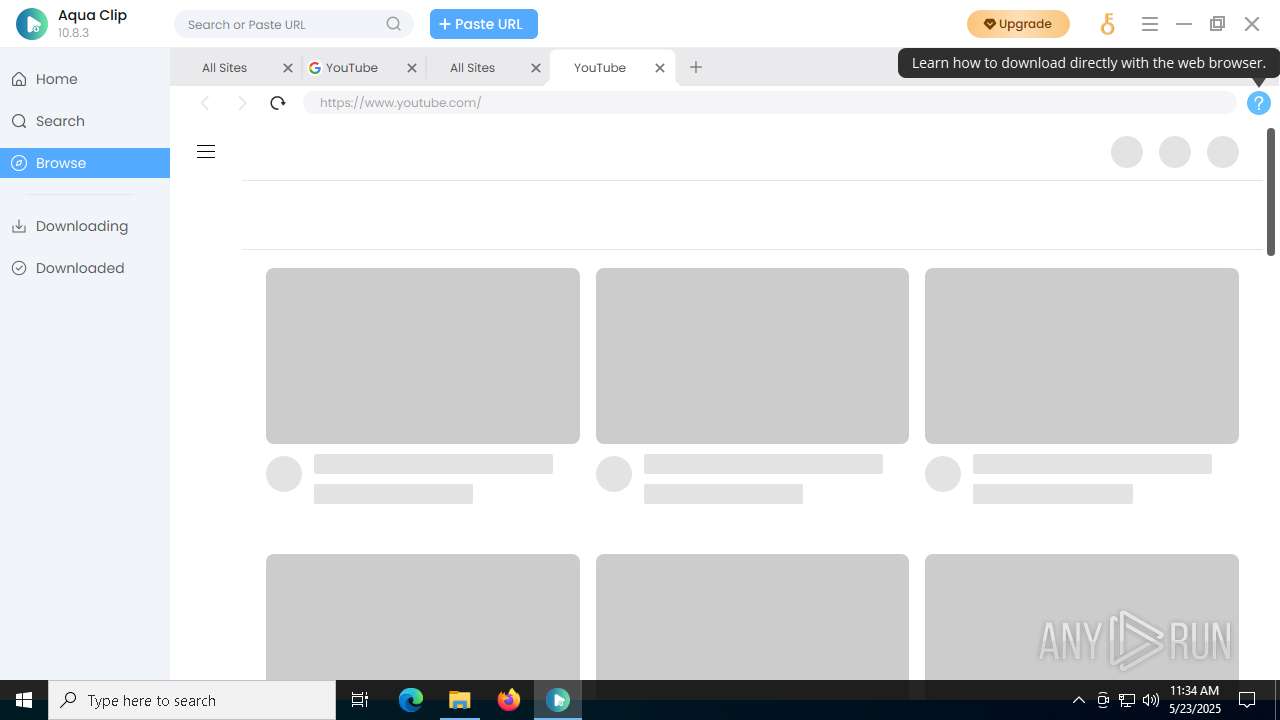Click the page vertical scrollbar thumb
The height and width of the screenshot is (720, 1280).
click(1271, 191)
